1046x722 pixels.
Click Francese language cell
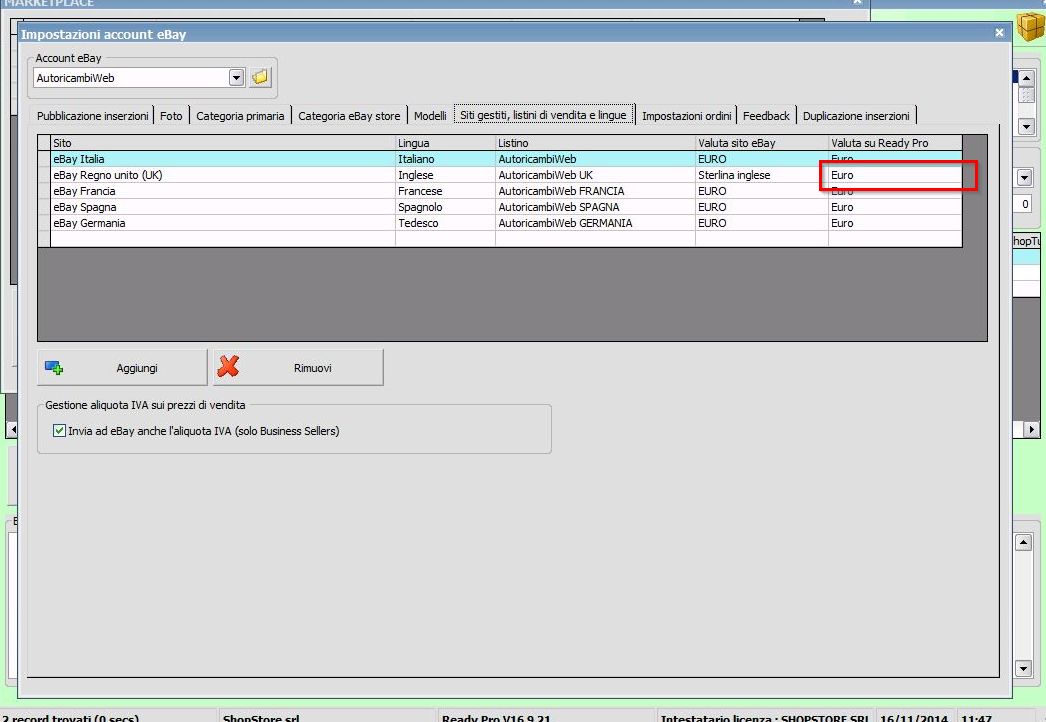(x=445, y=191)
